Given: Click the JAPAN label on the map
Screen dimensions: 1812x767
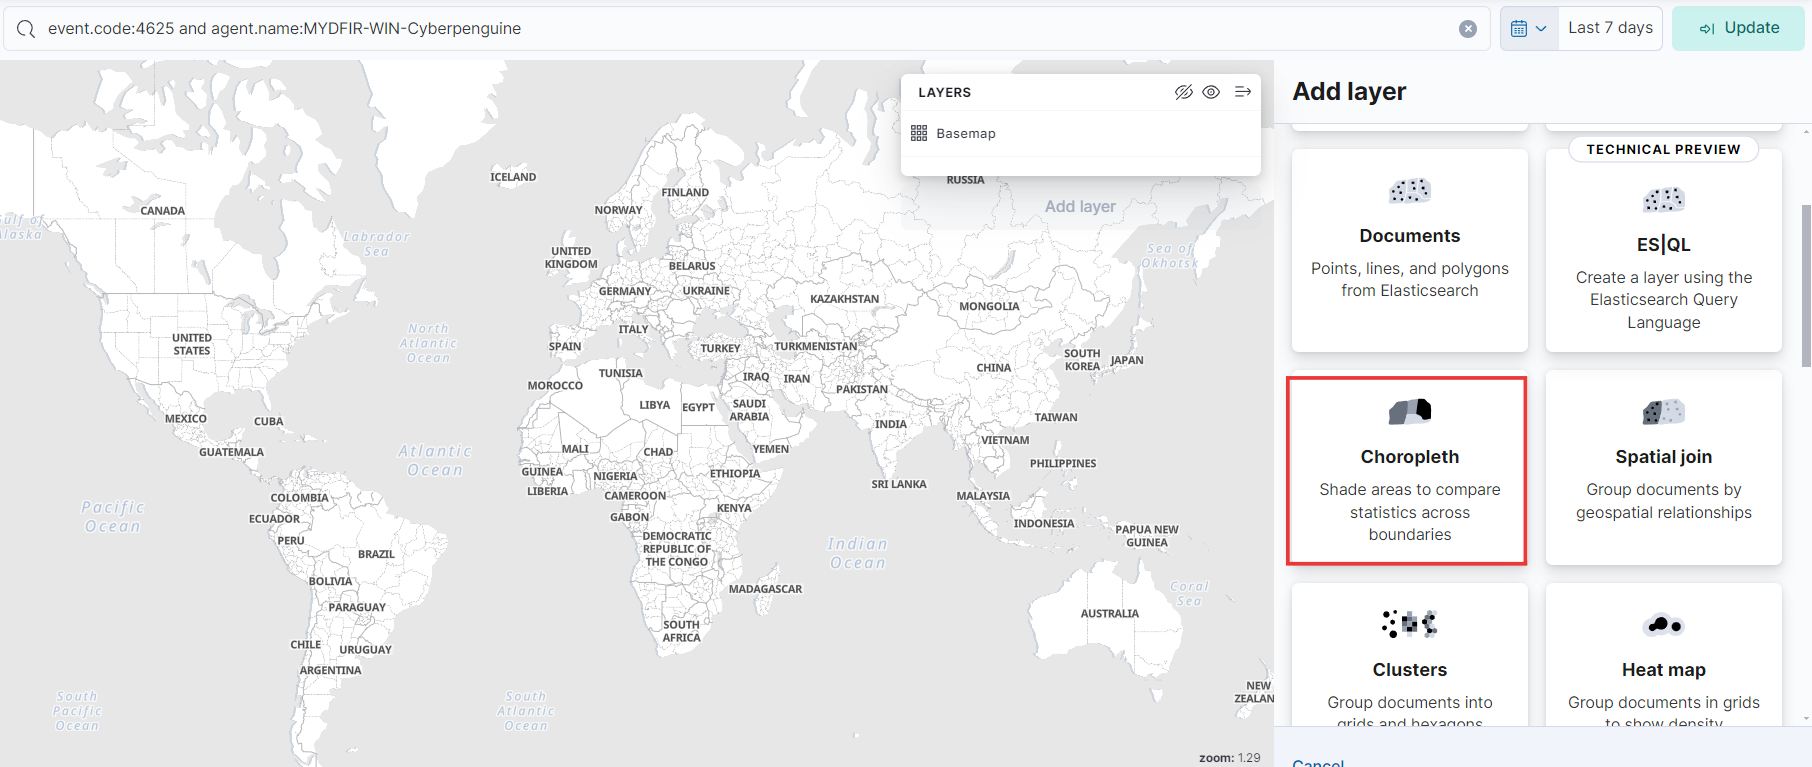Looking at the screenshot, I should [1127, 360].
